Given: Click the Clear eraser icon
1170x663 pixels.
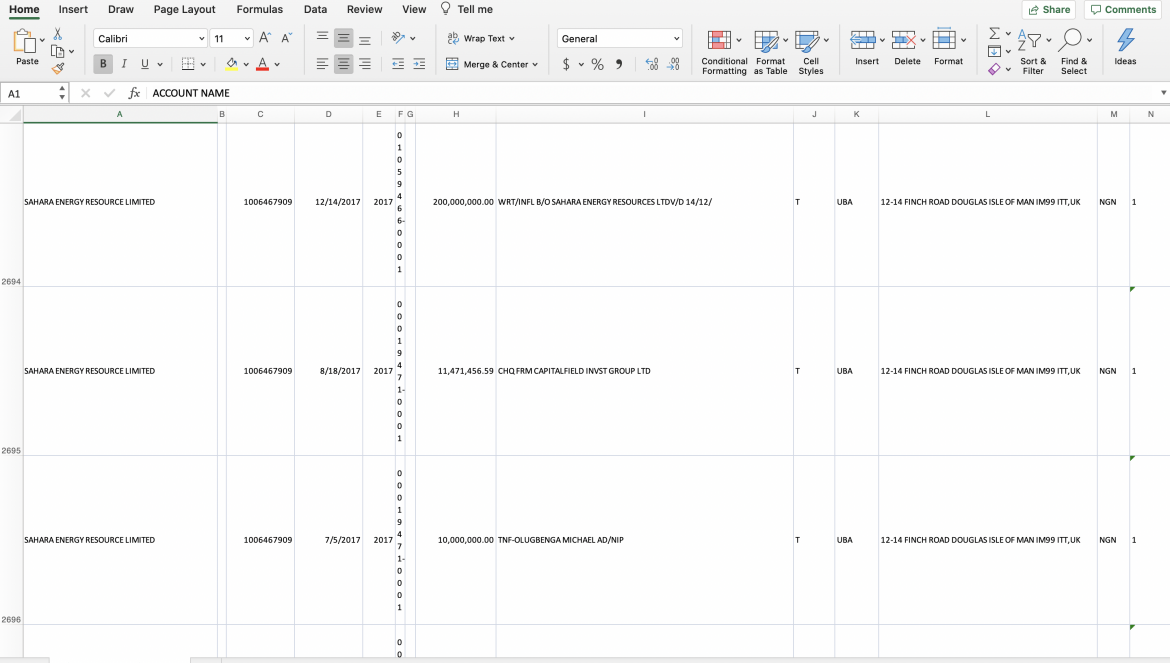Looking at the screenshot, I should (994, 69).
